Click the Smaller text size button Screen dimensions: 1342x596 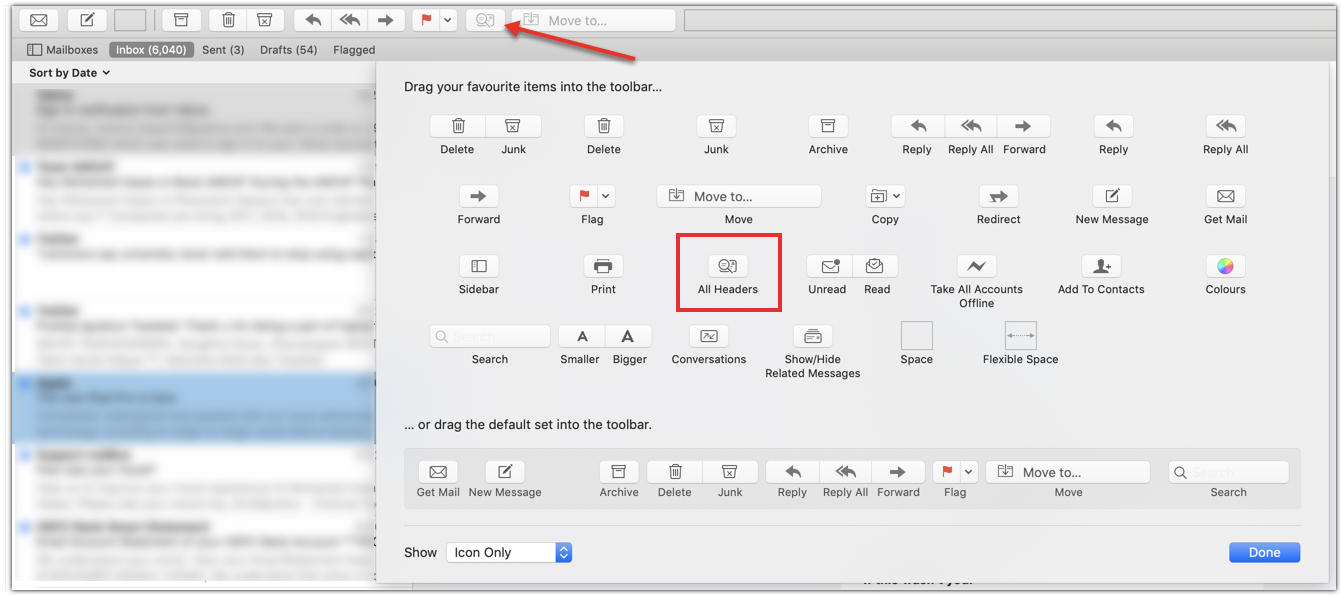pos(582,336)
